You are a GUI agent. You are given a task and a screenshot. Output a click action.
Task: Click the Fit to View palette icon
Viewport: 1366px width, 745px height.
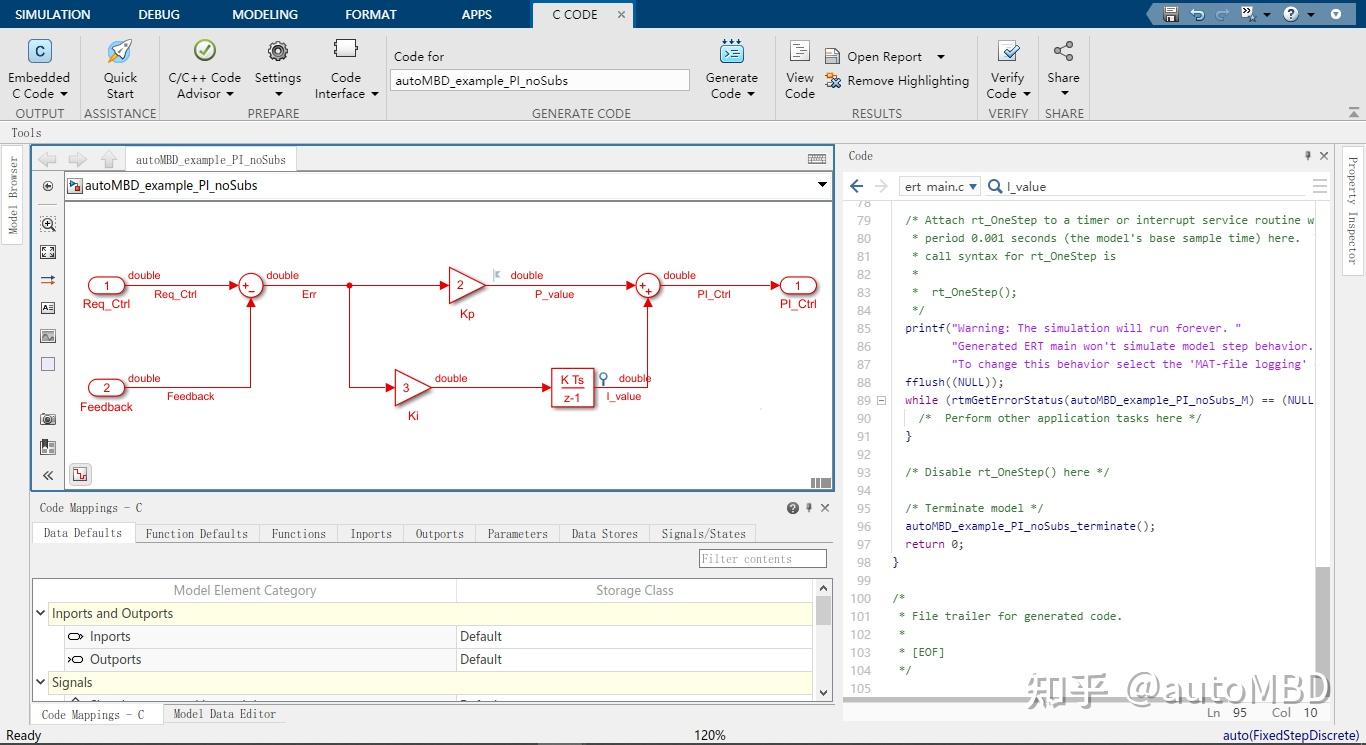[48, 252]
